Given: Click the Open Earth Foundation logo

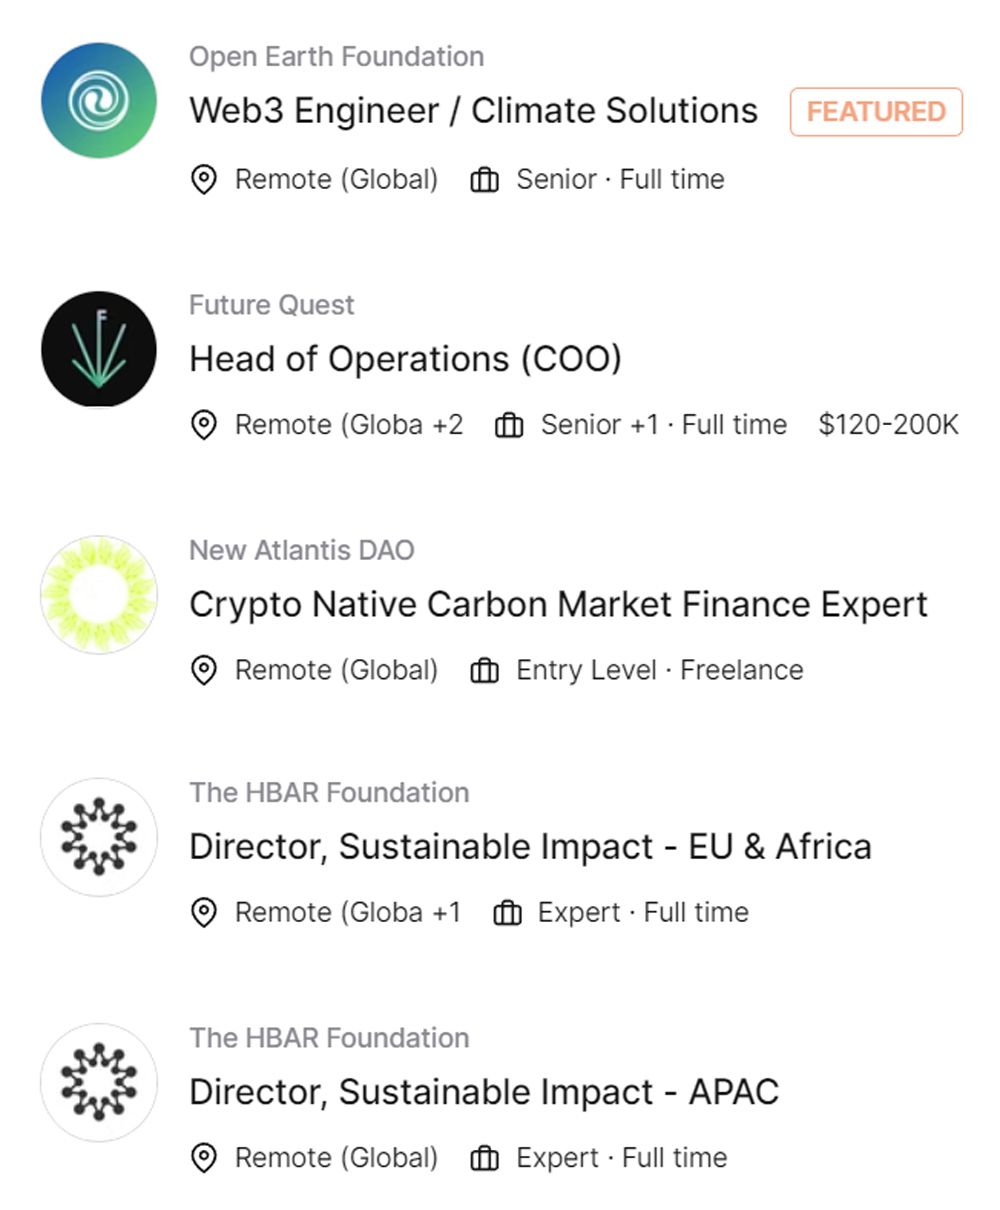Looking at the screenshot, I should point(98,100).
